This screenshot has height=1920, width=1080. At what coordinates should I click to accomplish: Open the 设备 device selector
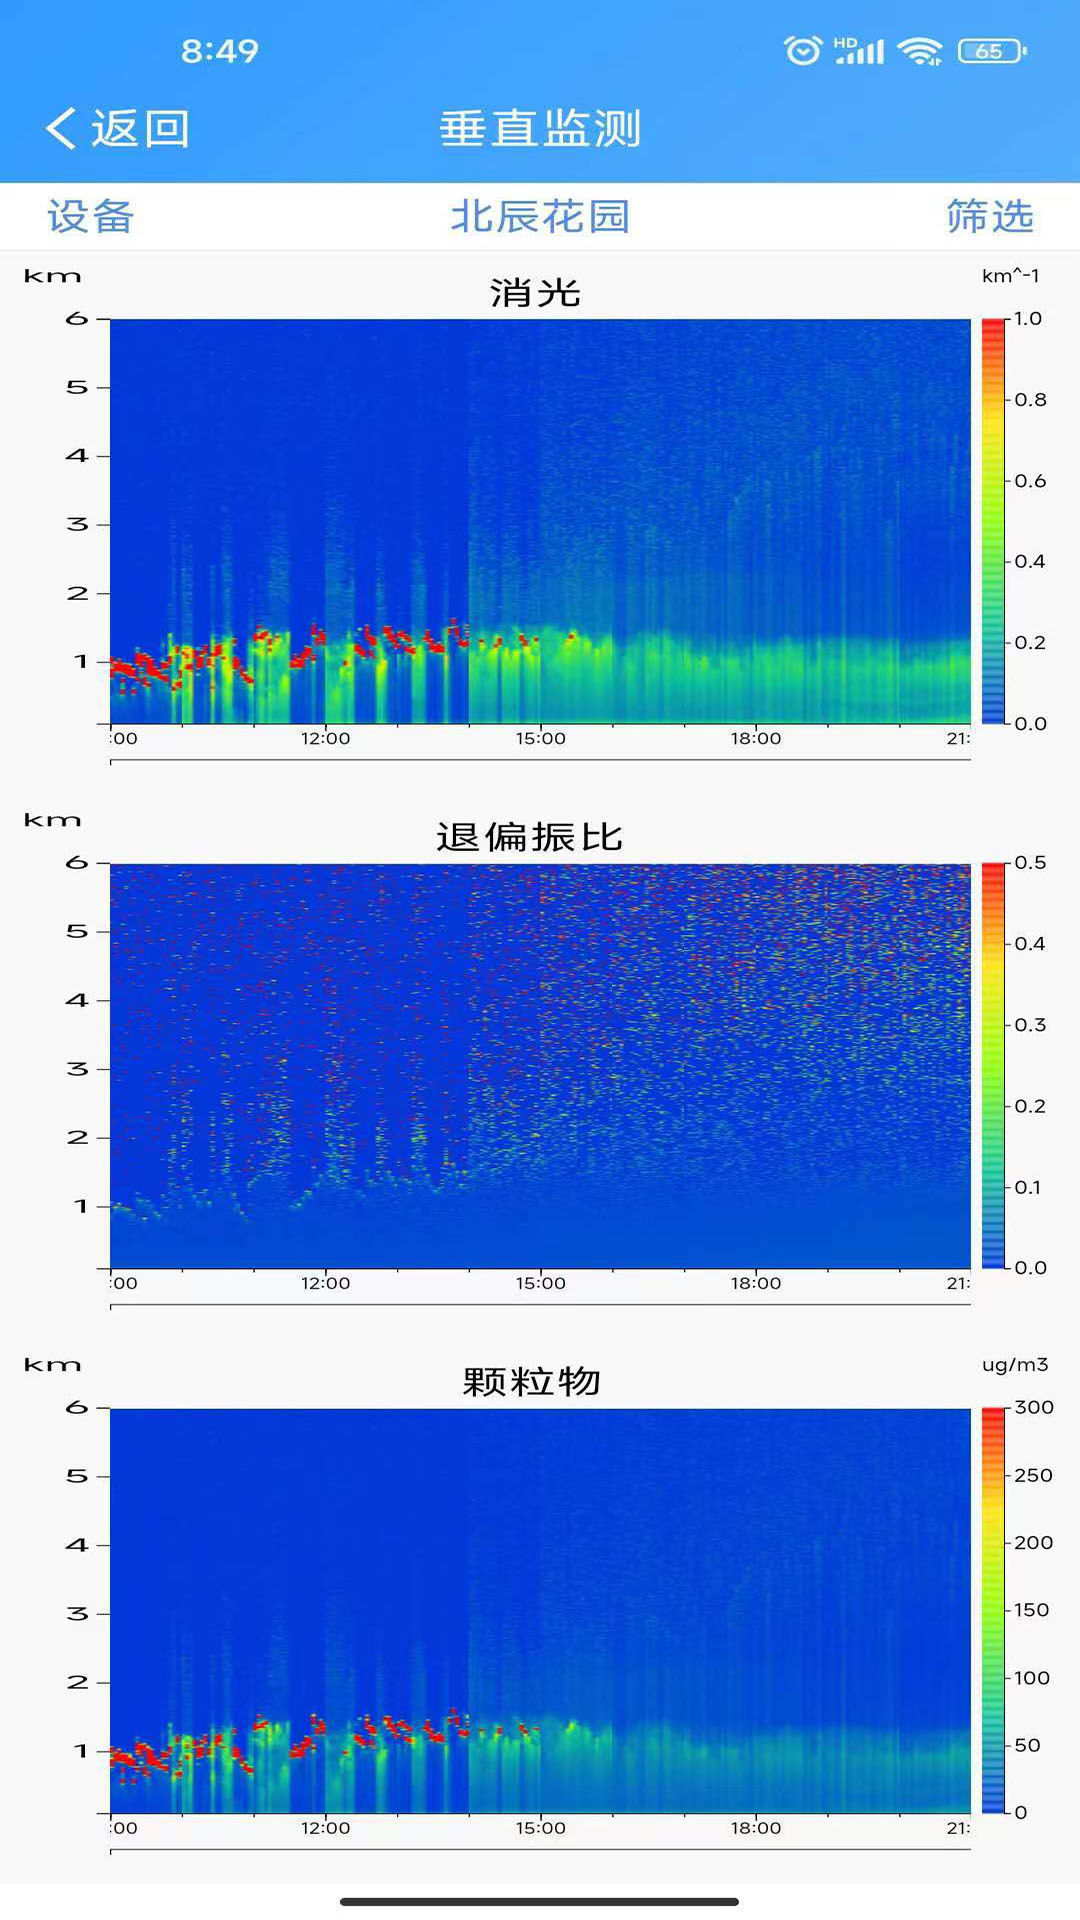[90, 217]
